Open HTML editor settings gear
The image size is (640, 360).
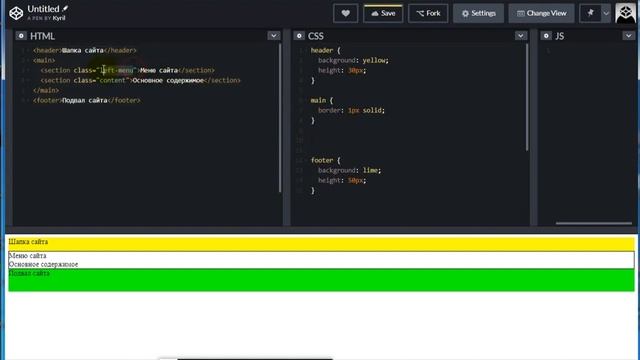[x=21, y=36]
